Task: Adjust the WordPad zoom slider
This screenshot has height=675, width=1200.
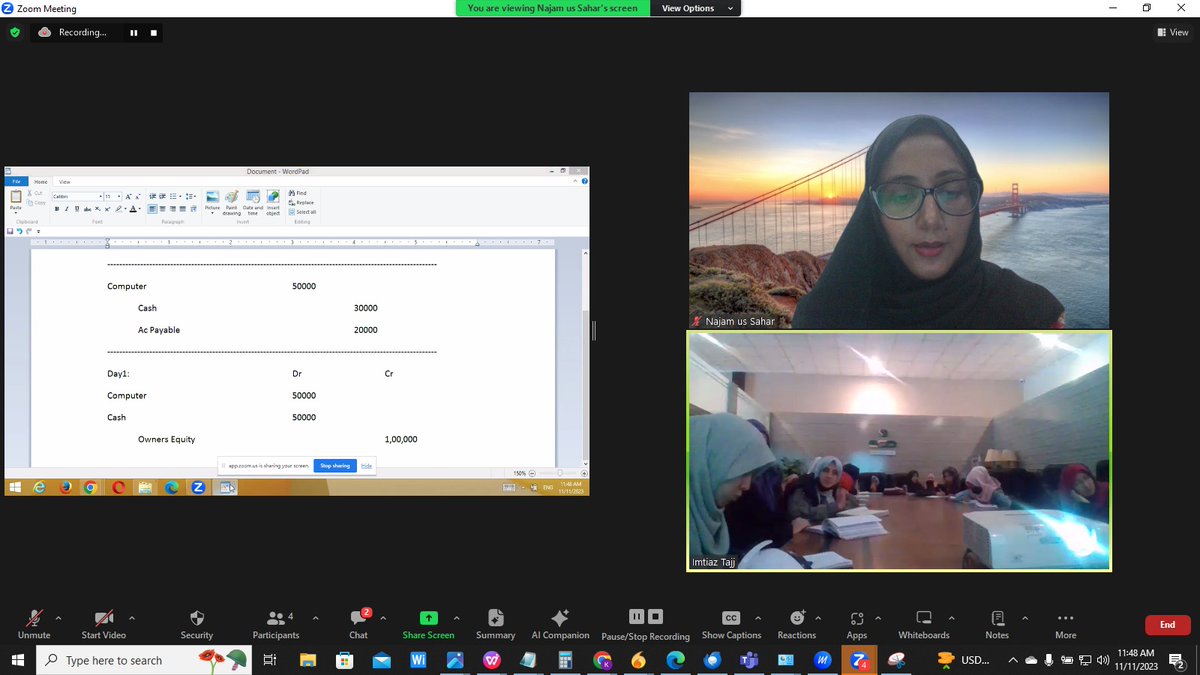Action: (558, 473)
